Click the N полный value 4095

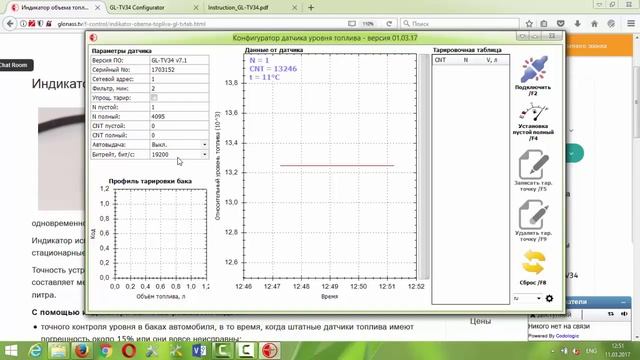click(x=179, y=116)
